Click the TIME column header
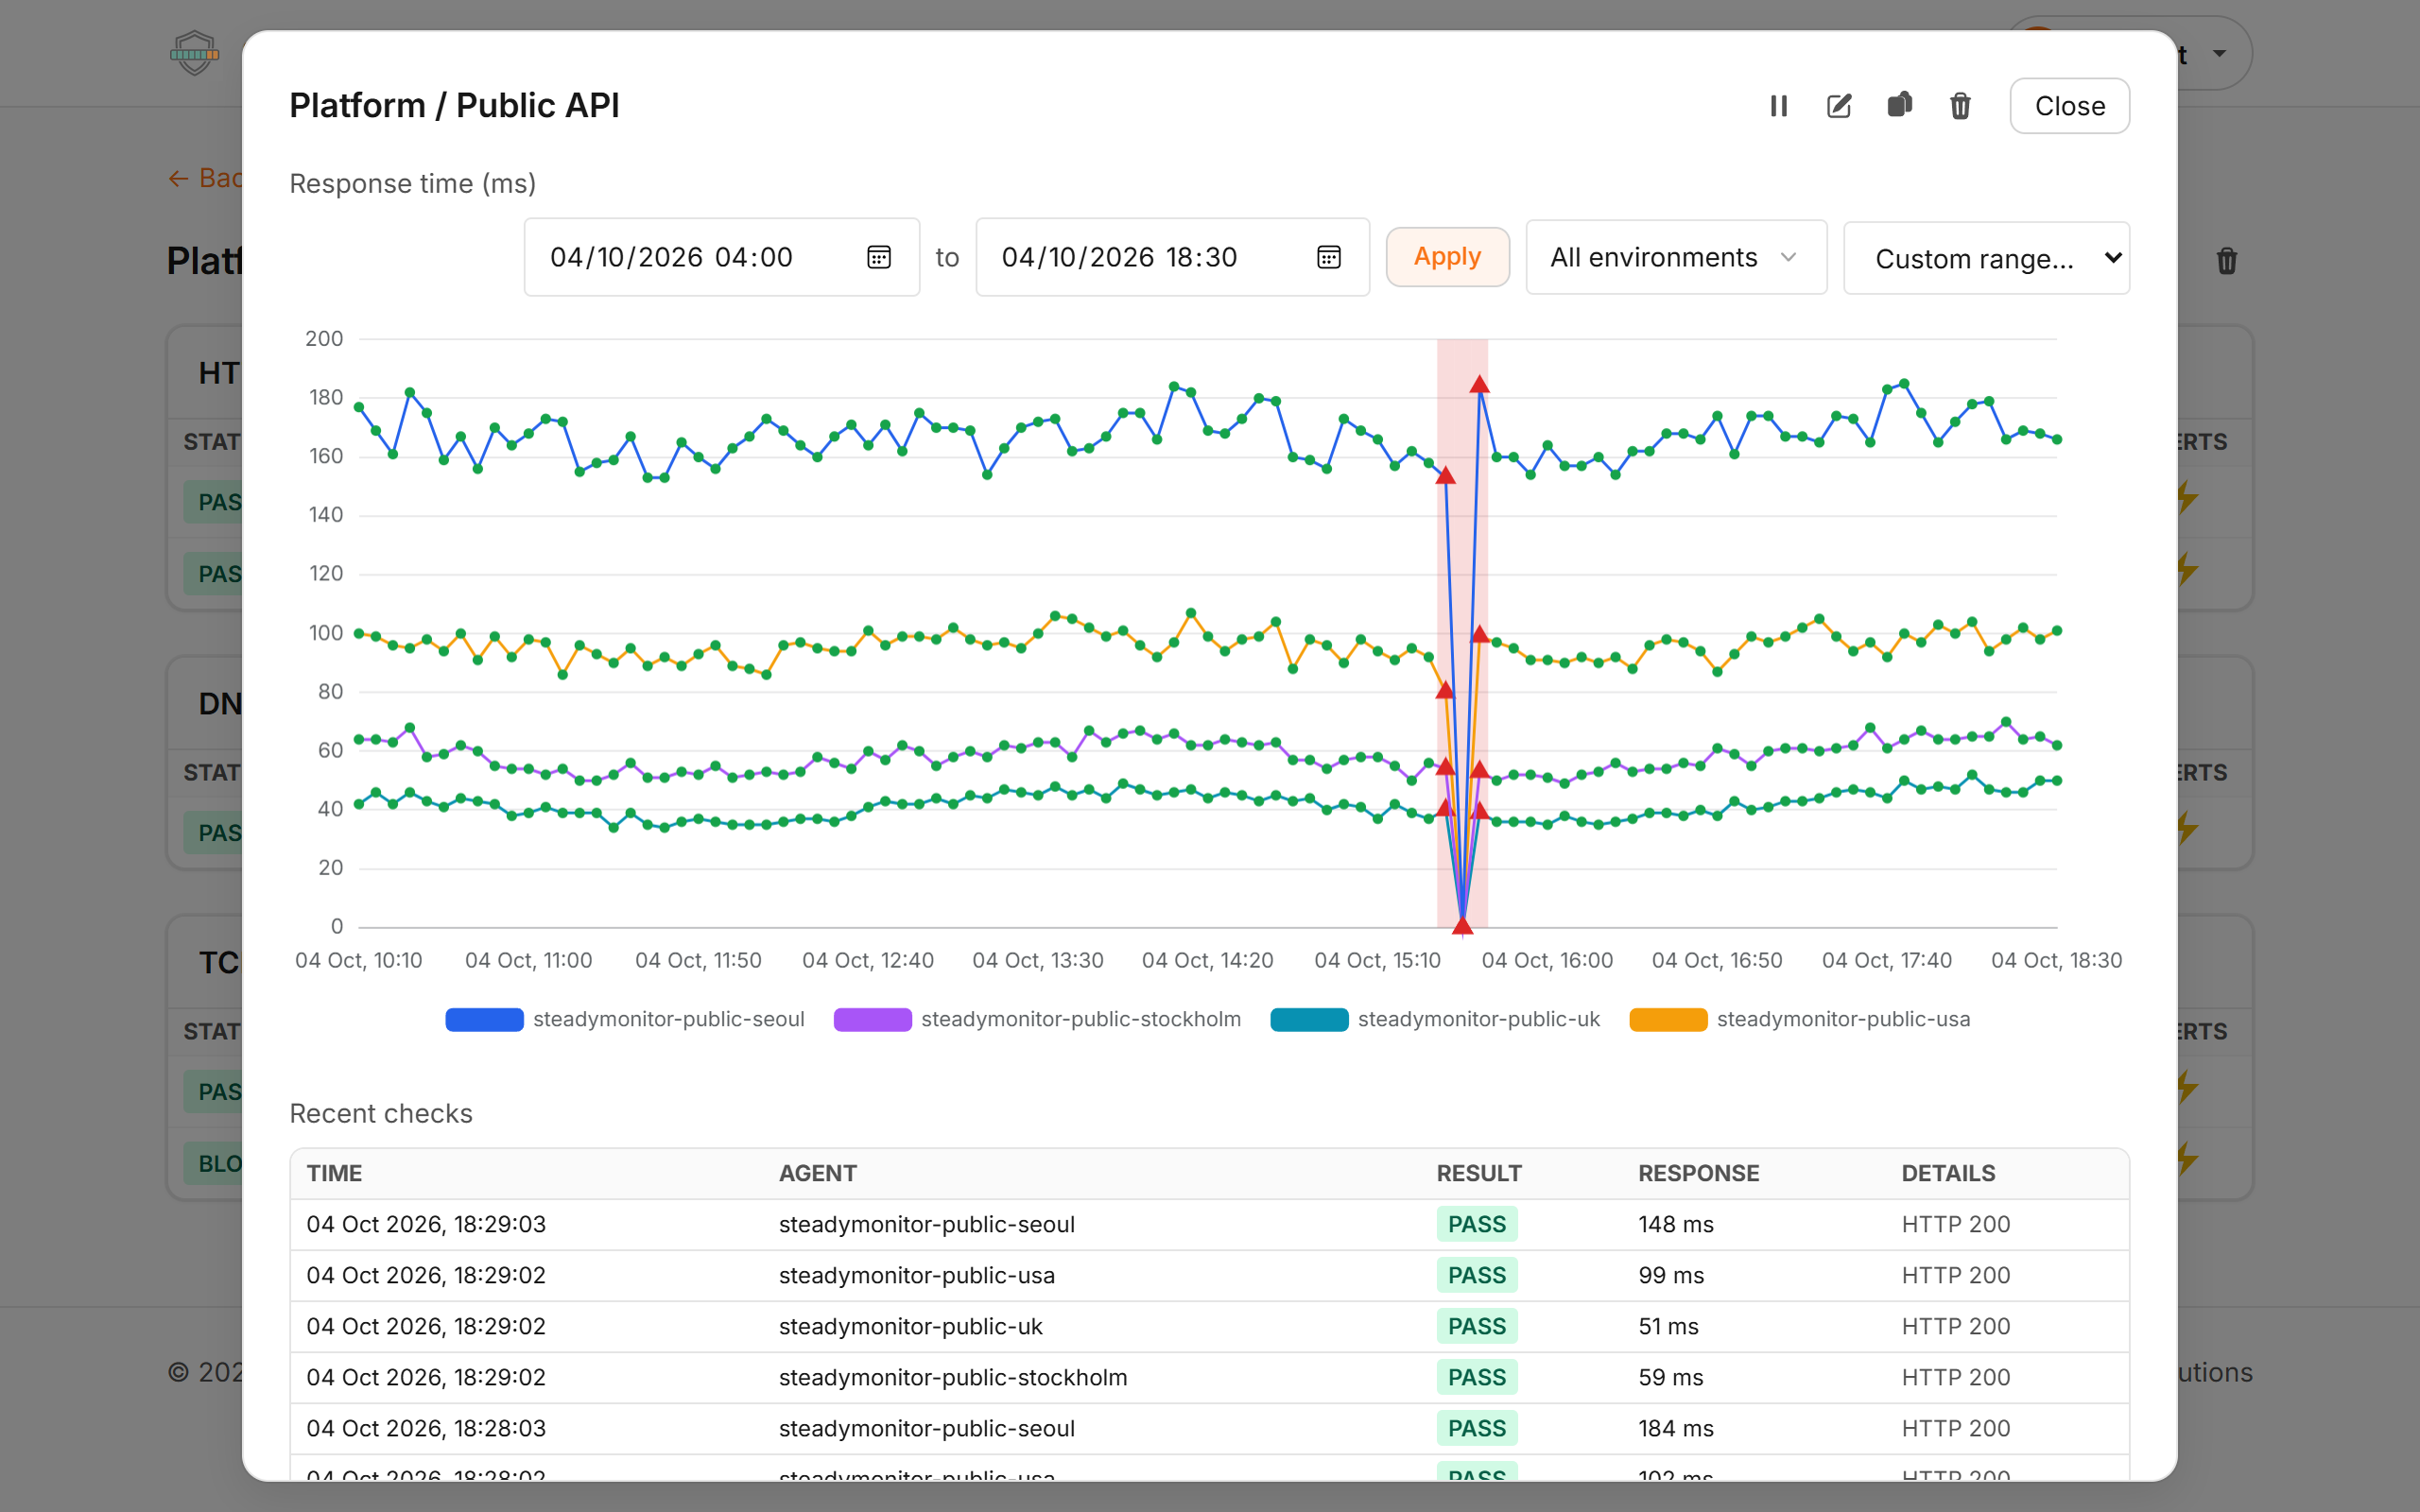2420x1512 pixels. [334, 1173]
